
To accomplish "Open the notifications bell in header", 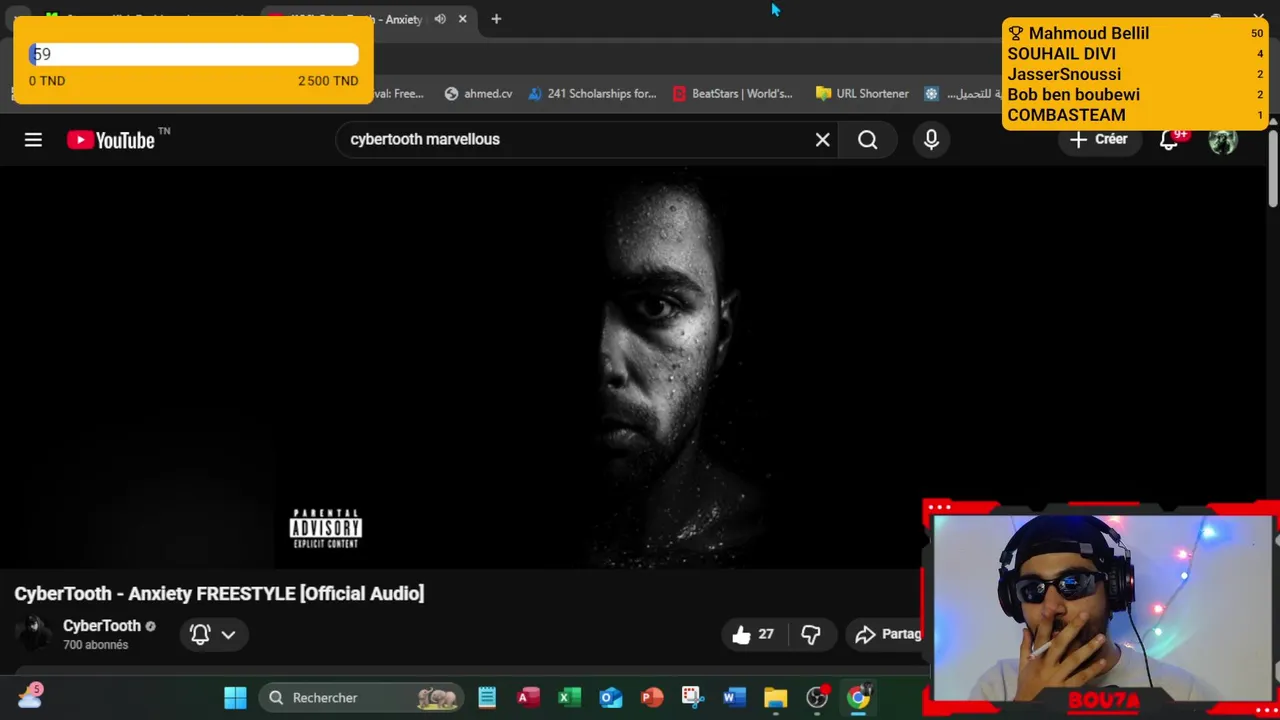I will click(x=1169, y=140).
